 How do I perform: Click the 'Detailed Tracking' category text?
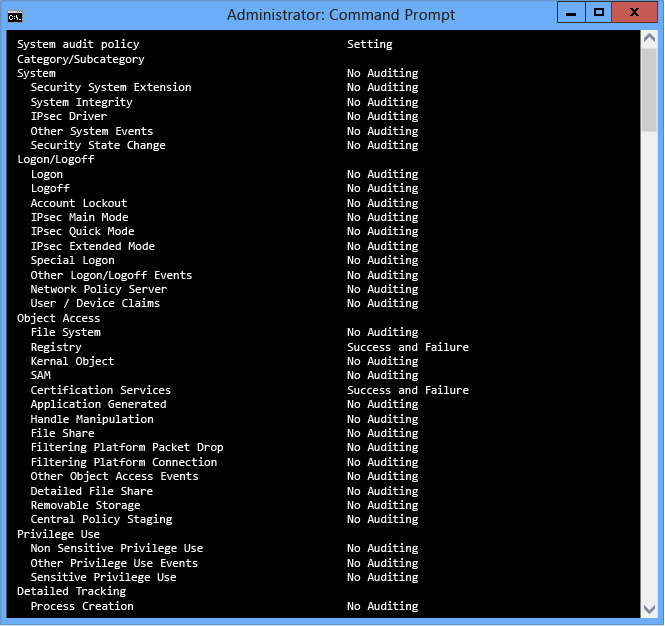tap(72, 591)
